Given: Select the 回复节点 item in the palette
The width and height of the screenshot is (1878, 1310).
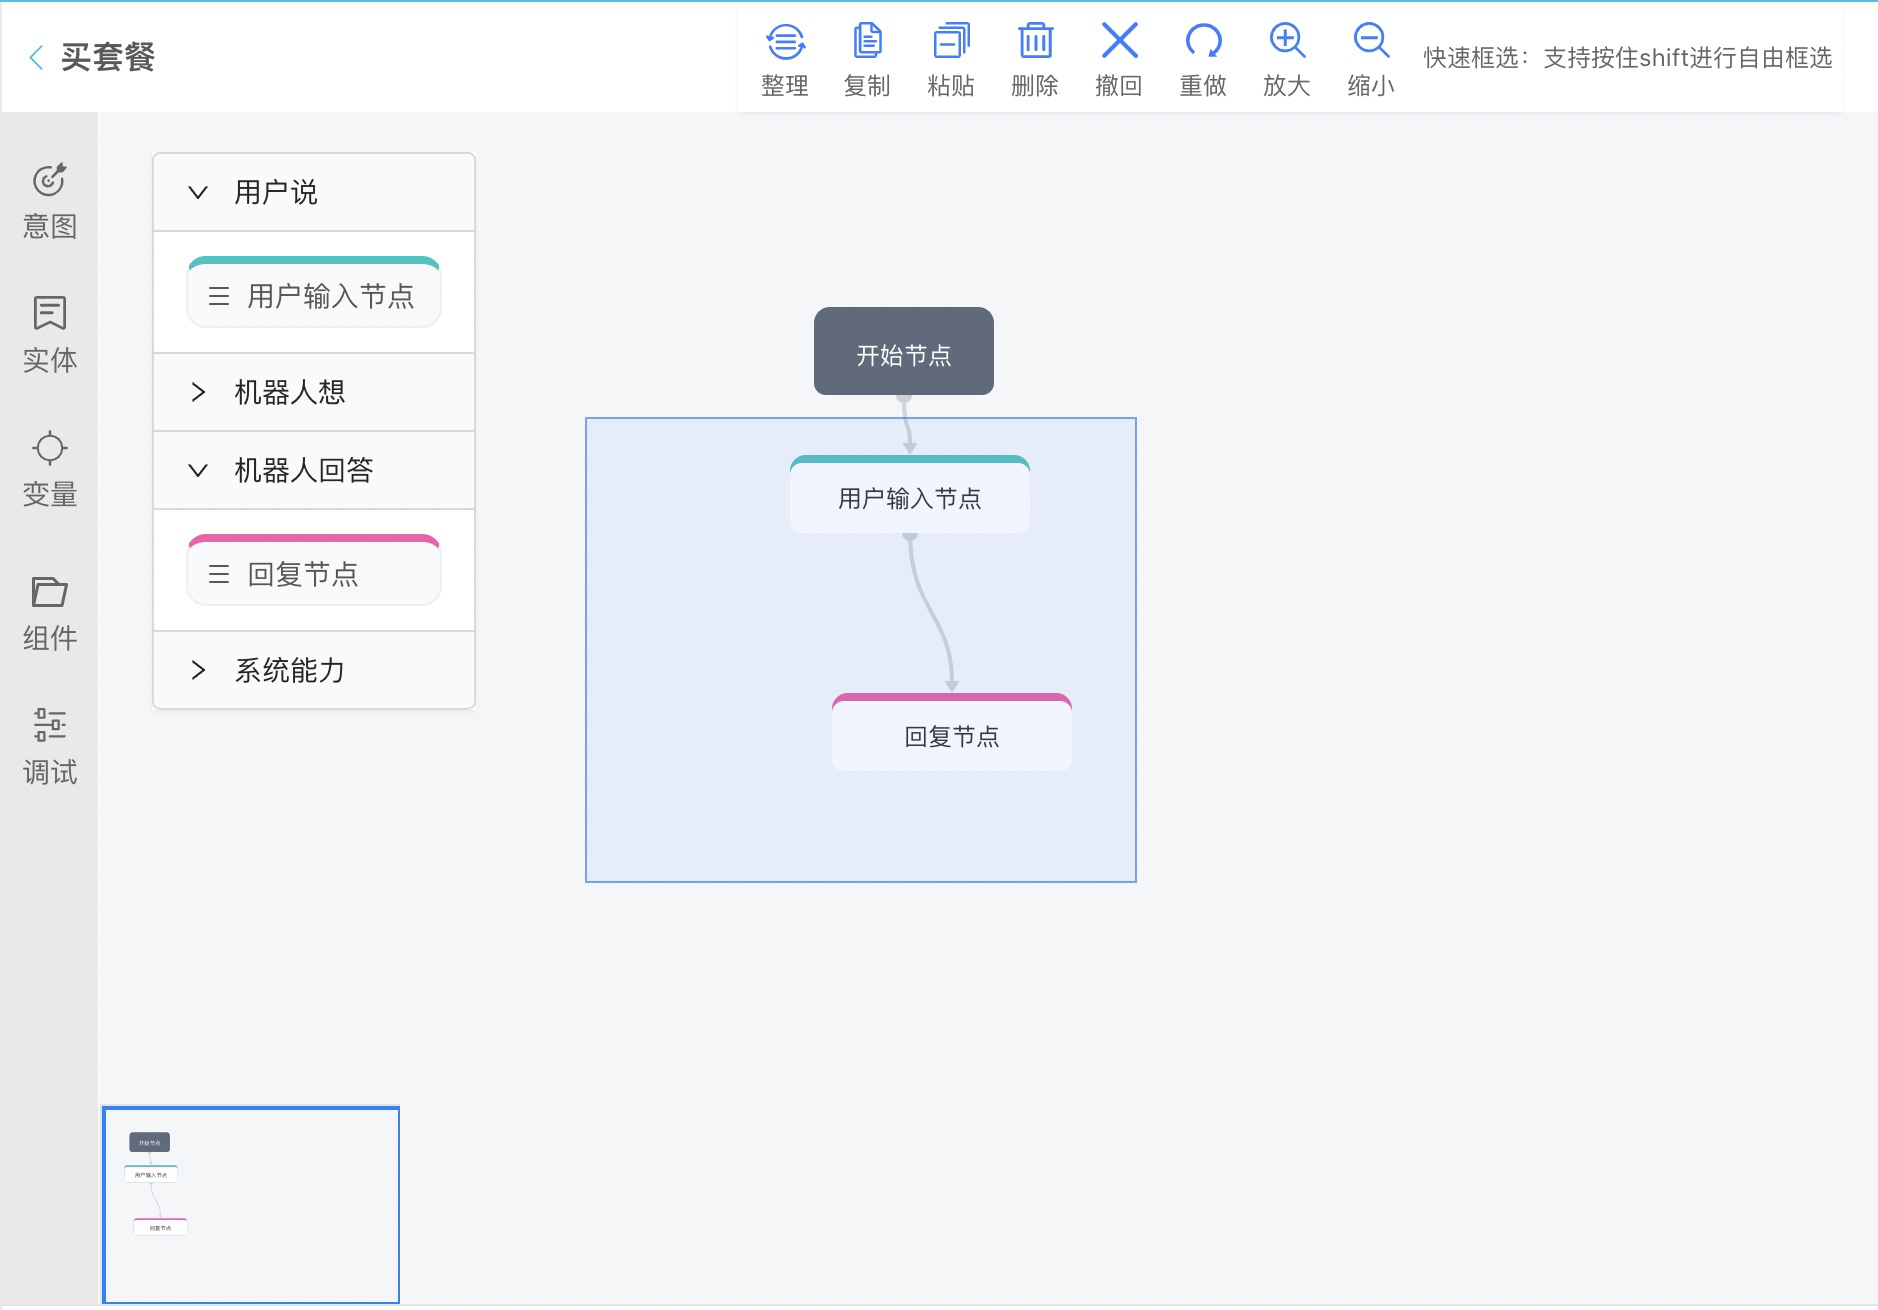Looking at the screenshot, I should pyautogui.click(x=314, y=570).
